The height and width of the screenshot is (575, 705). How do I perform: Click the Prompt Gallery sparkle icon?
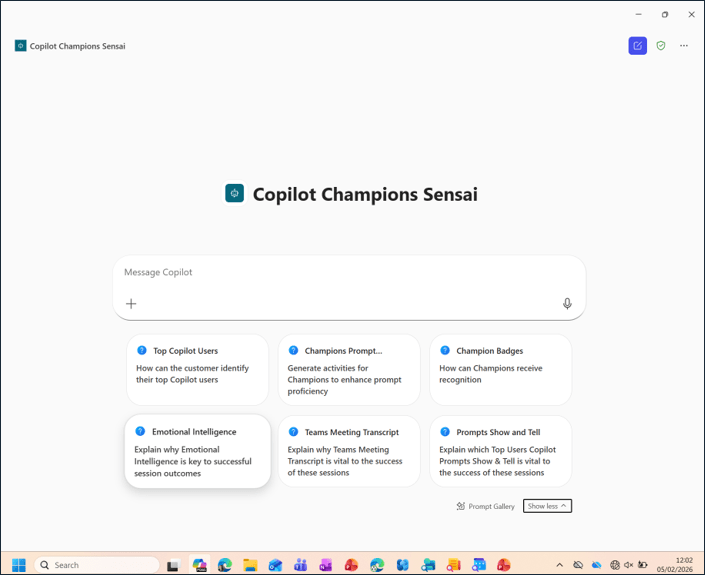[460, 506]
